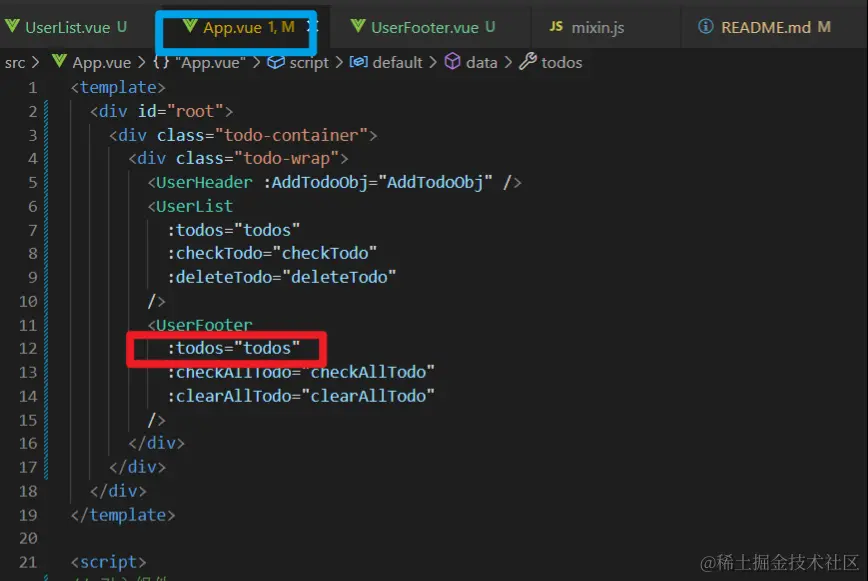The height and width of the screenshot is (581, 868).
Task: Click the UserHeader component line
Action: point(334,182)
